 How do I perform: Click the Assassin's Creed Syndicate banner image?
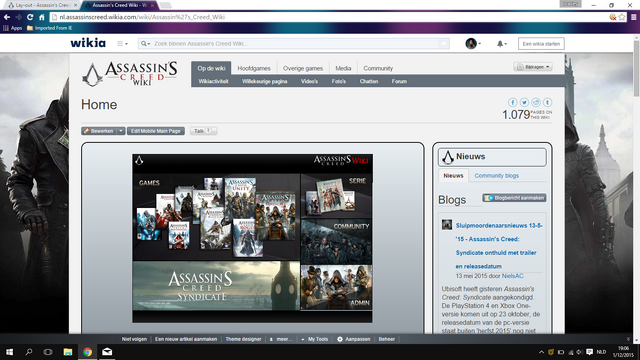tap(216, 286)
